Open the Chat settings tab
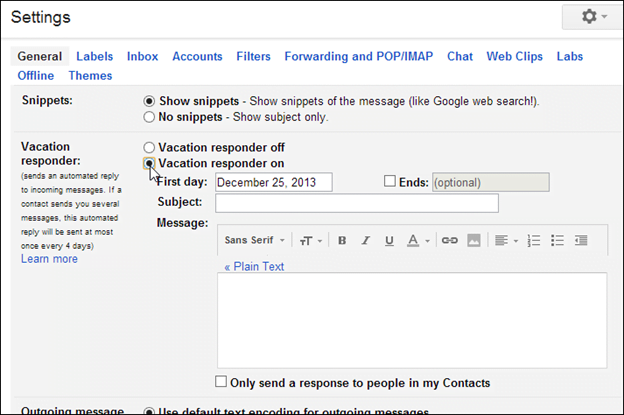 pyautogui.click(x=460, y=57)
